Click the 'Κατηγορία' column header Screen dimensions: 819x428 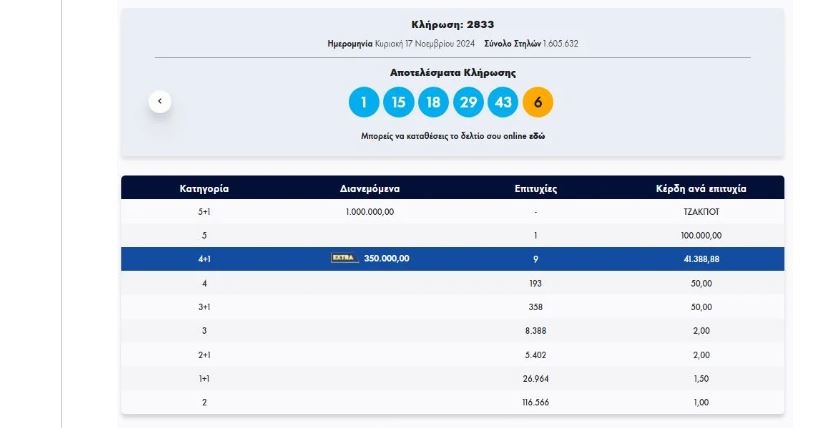[x=204, y=188]
